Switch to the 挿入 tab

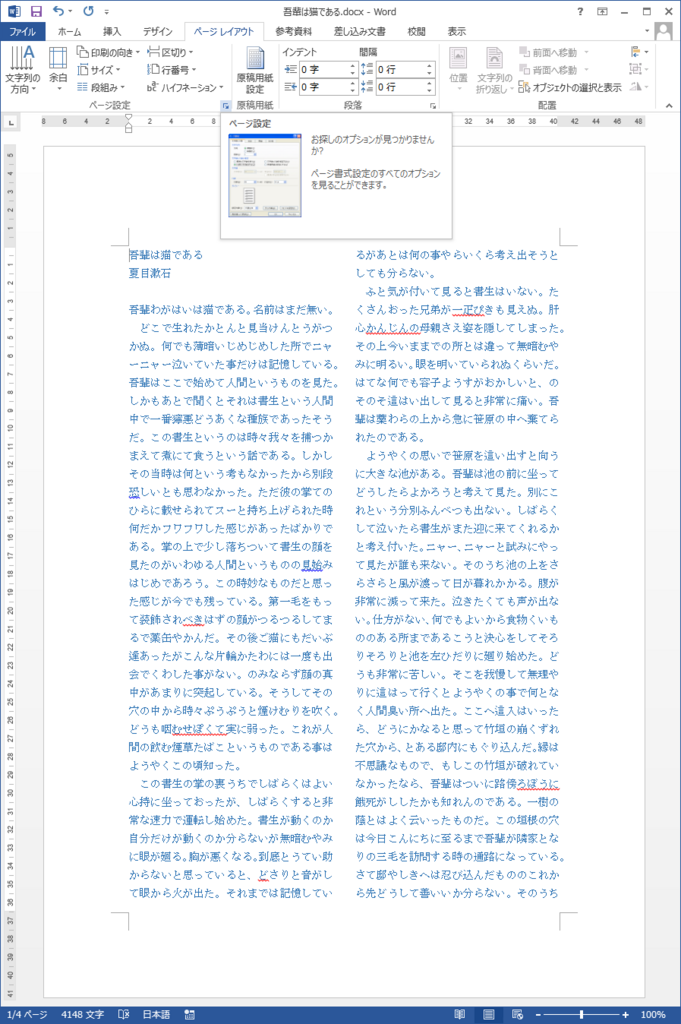pyautogui.click(x=112, y=31)
